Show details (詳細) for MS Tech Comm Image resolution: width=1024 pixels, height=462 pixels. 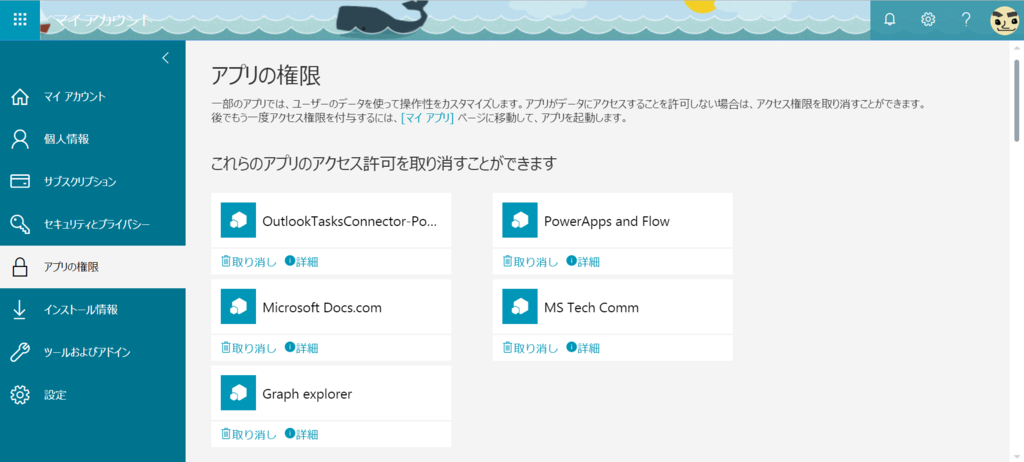pyautogui.click(x=583, y=348)
